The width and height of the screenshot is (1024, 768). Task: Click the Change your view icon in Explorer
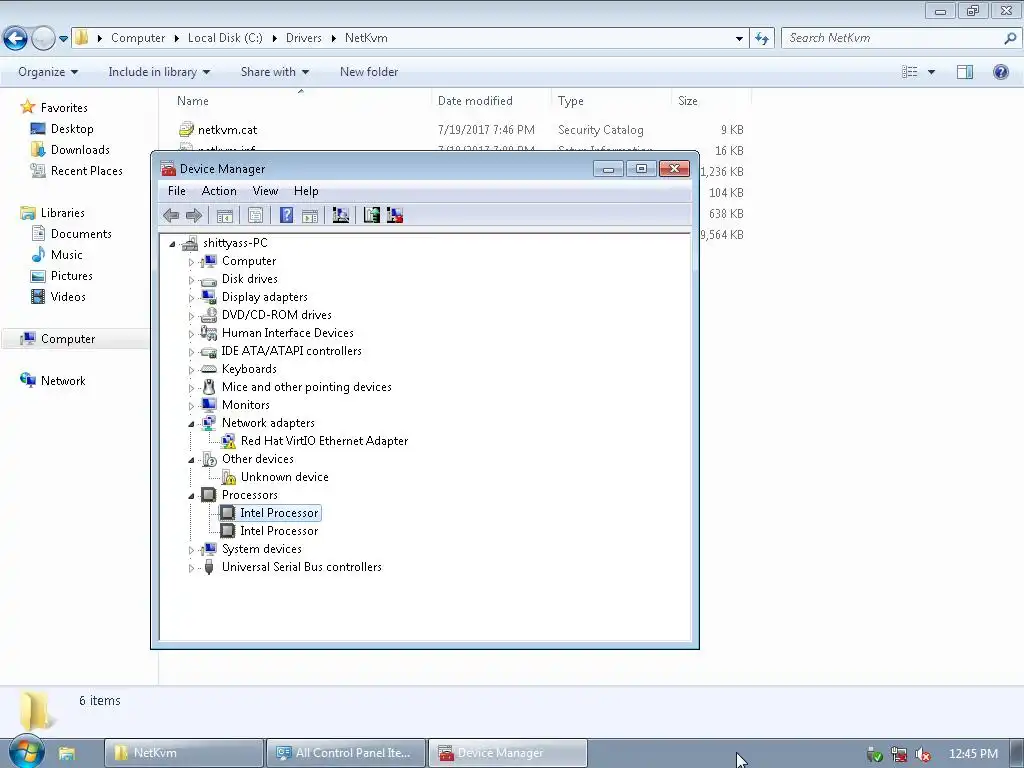click(910, 72)
